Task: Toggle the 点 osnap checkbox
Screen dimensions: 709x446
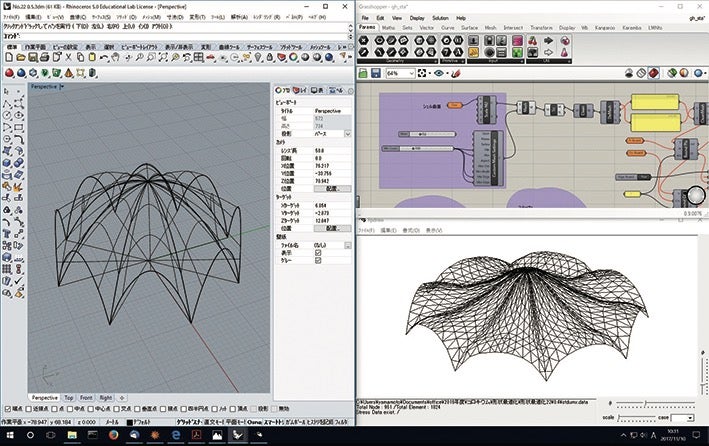Action: point(54,409)
